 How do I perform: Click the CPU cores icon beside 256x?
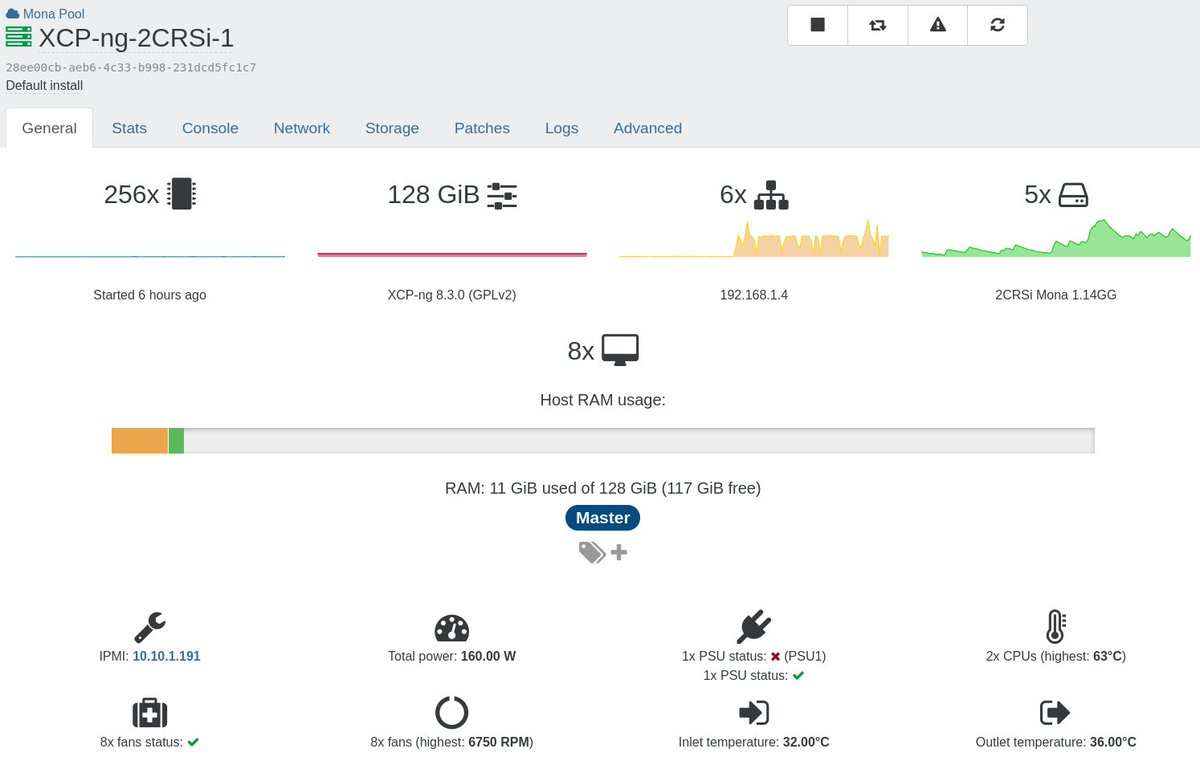pyautogui.click(x=182, y=194)
